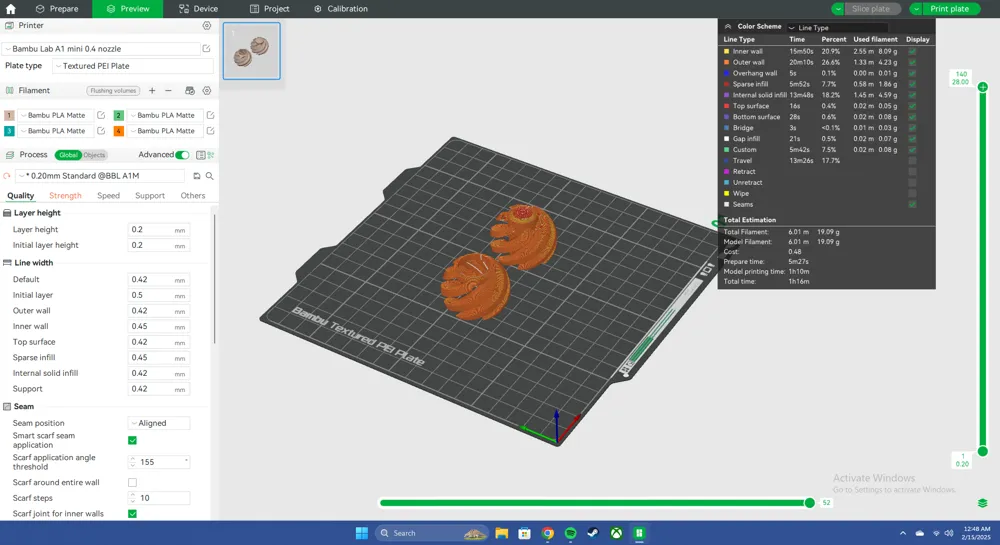
Task: Open Slice plate dropdown arrow
Action: (838, 9)
